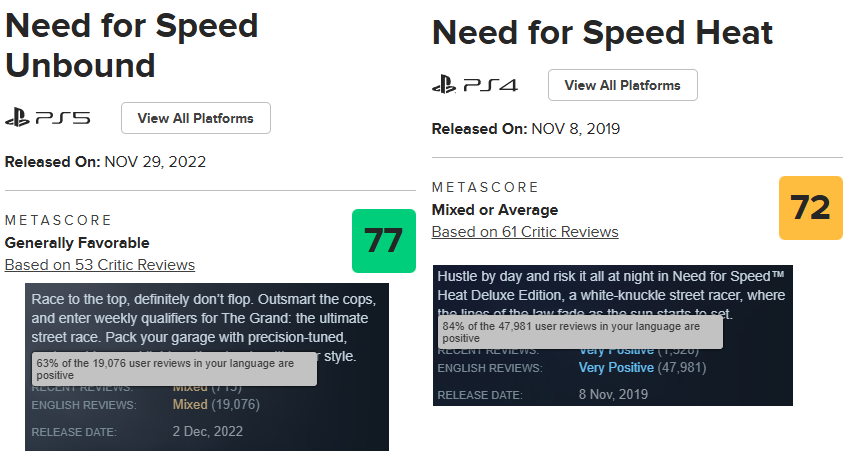This screenshot has width=861, height=475.
Task: Click the yellow 72 Metascore badge
Action: [x=810, y=208]
